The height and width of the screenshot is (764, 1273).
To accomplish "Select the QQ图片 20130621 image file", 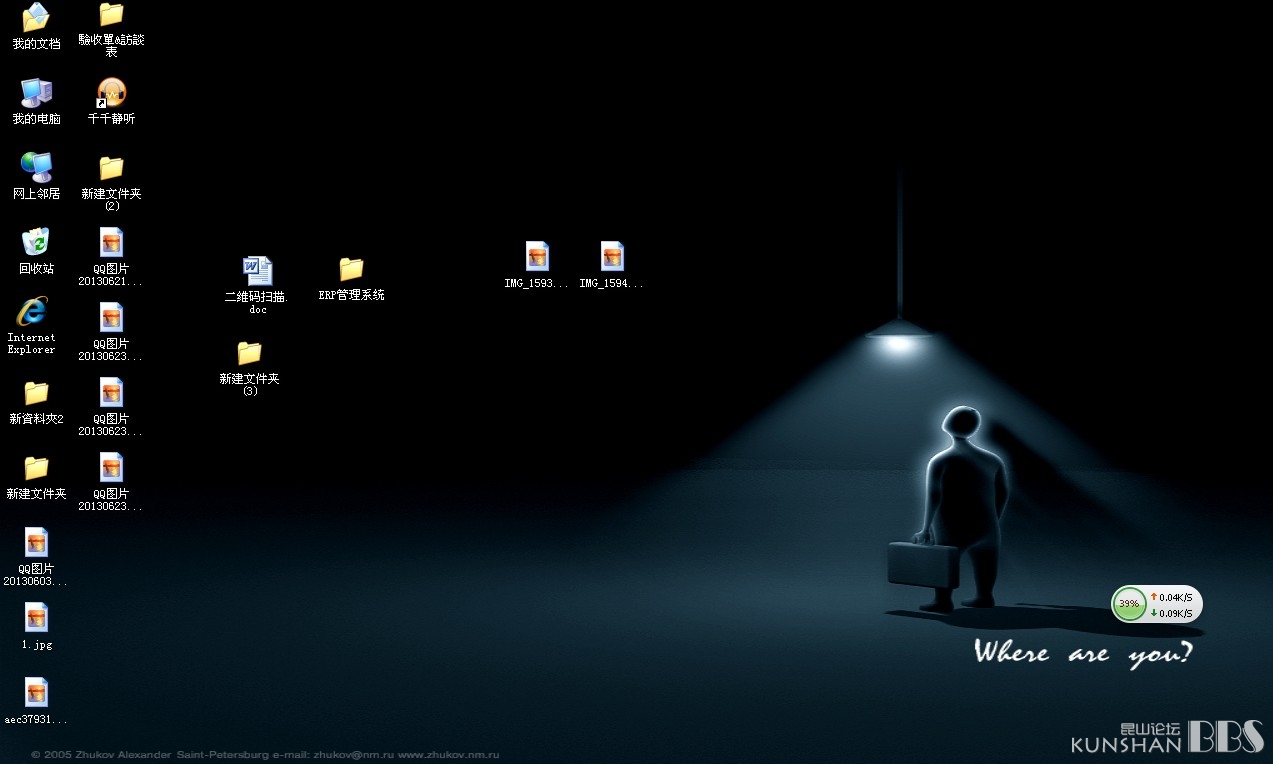I will pos(111,243).
